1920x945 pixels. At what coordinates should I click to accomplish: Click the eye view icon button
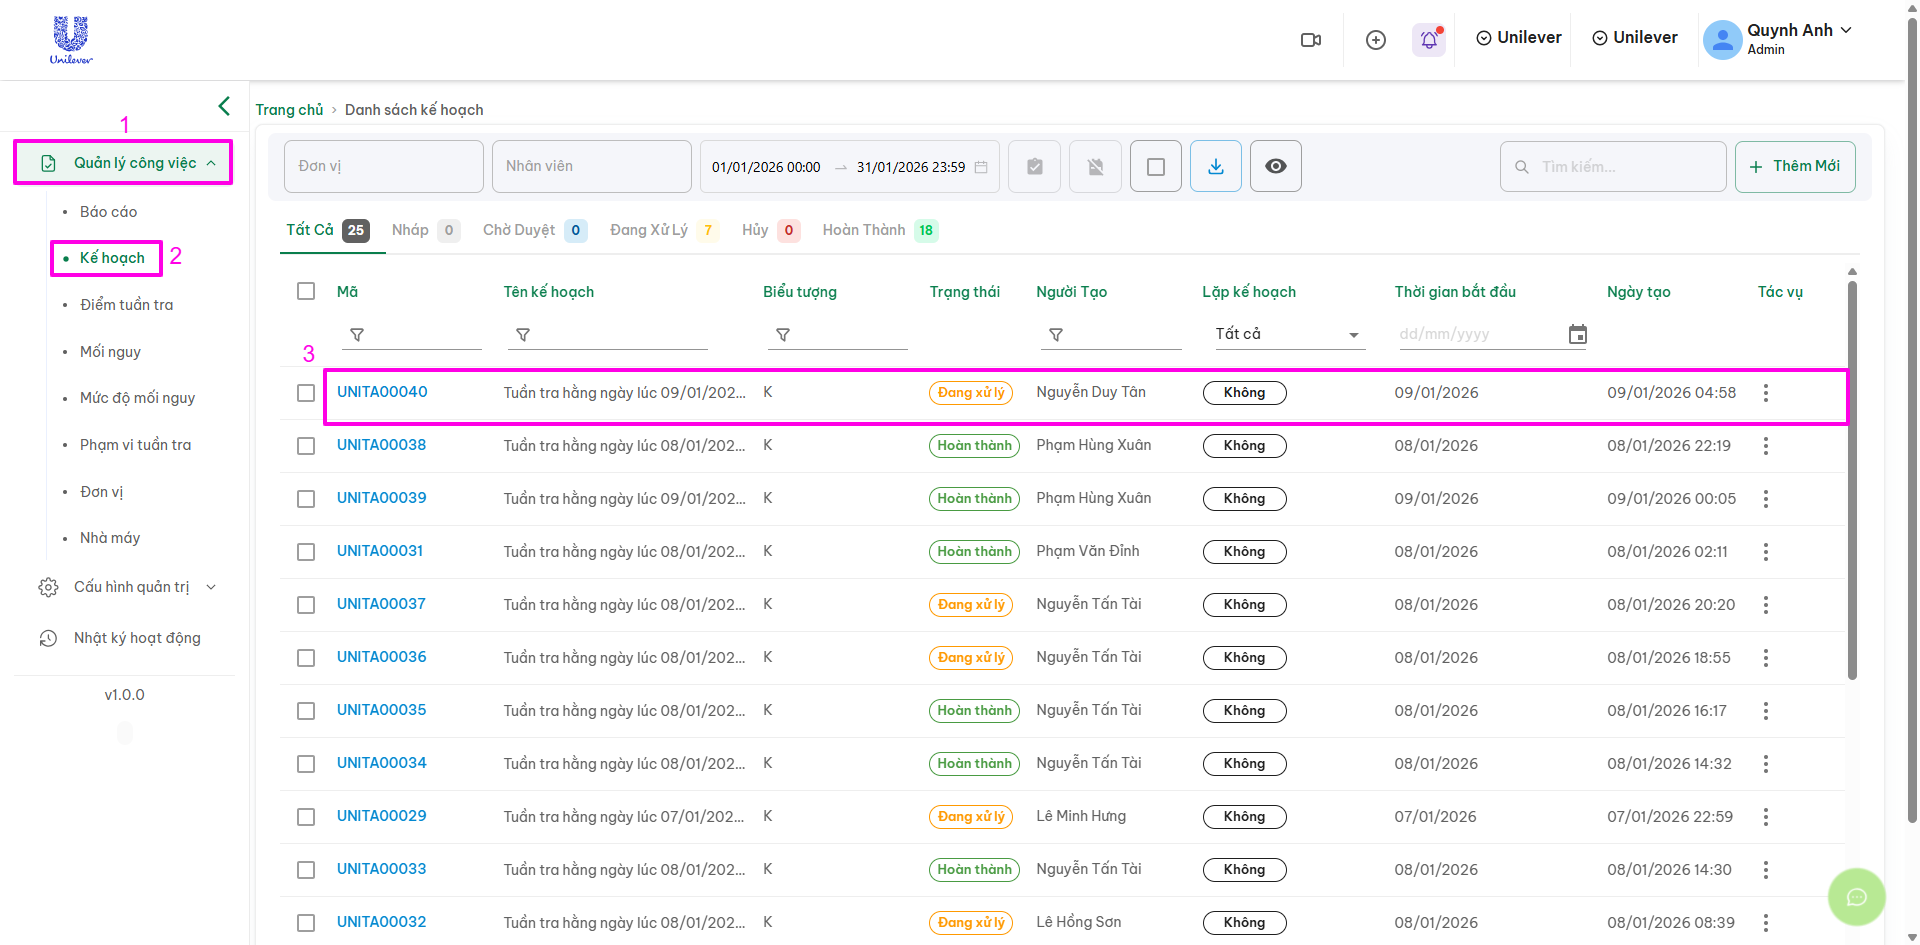click(1276, 166)
